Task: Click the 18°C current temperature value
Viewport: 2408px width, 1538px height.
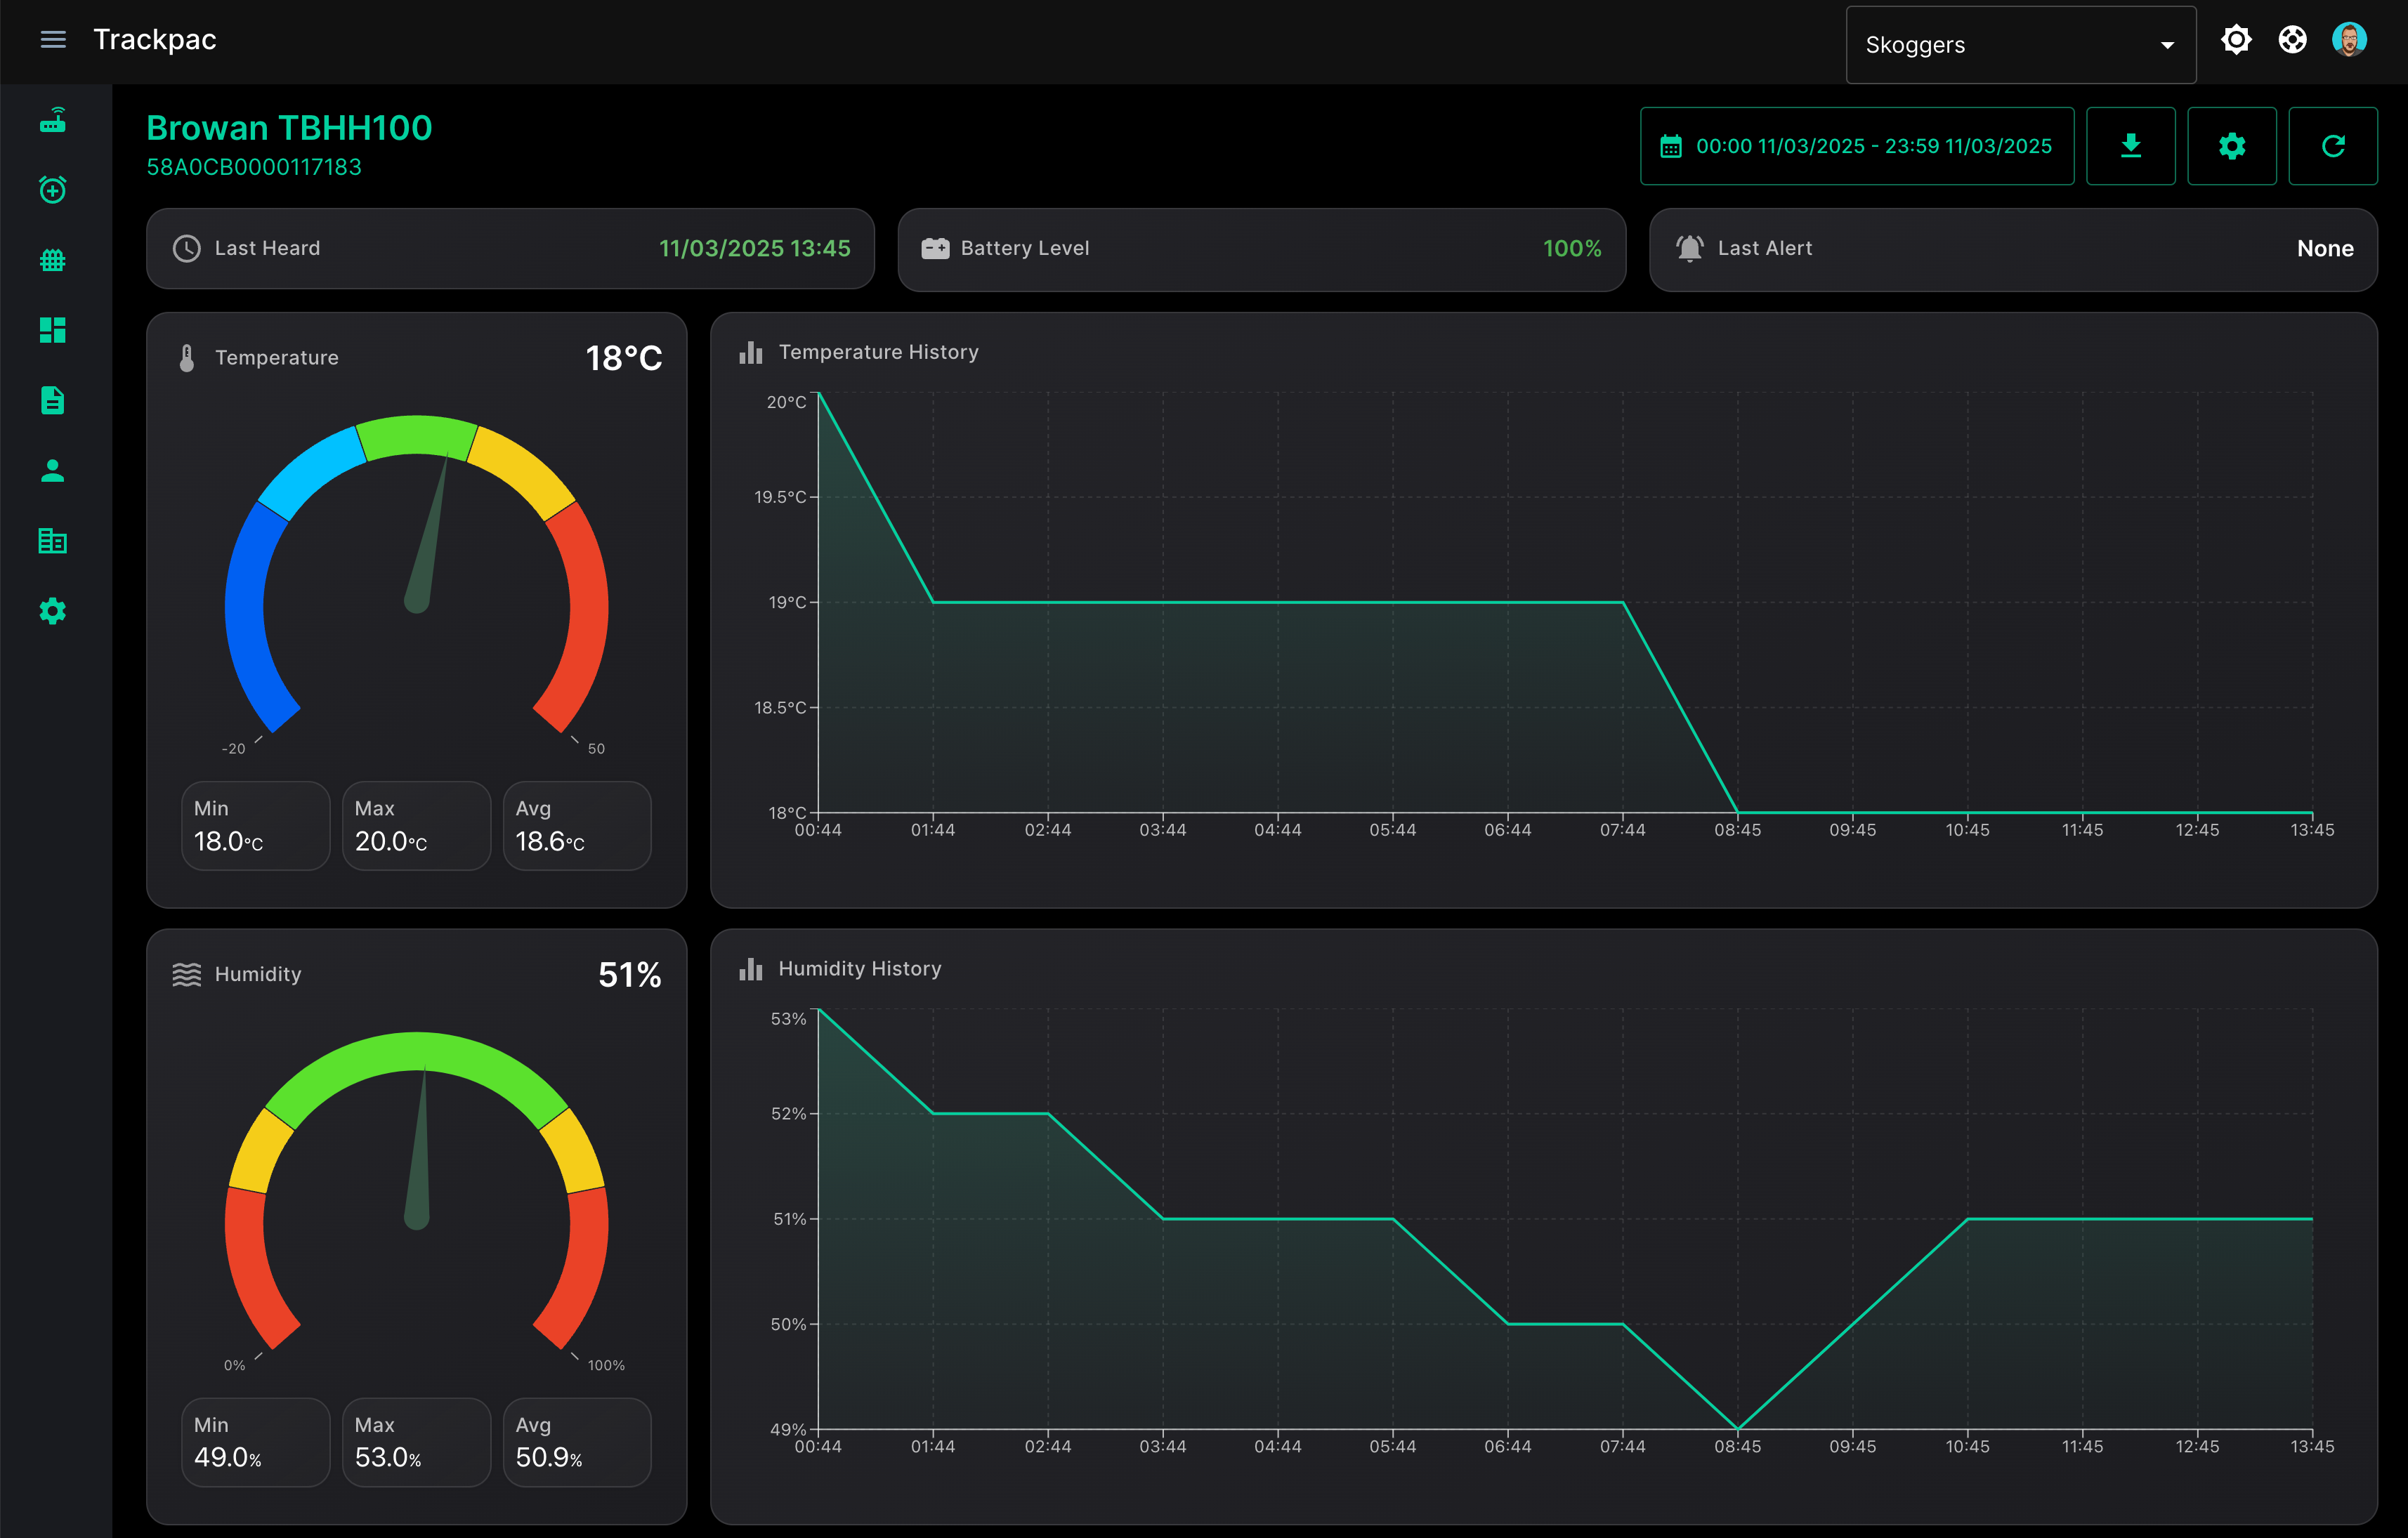Action: pyautogui.click(x=623, y=358)
